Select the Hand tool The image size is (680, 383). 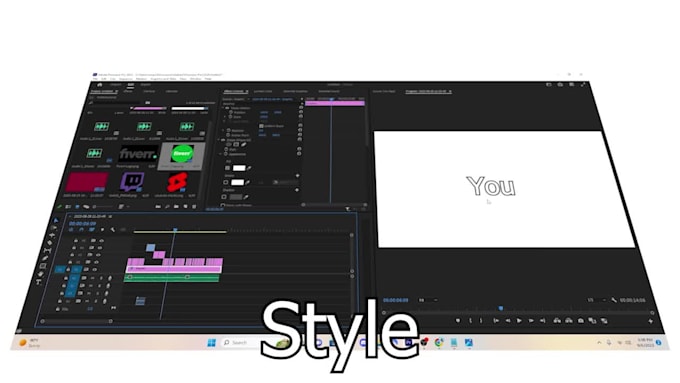41,274
